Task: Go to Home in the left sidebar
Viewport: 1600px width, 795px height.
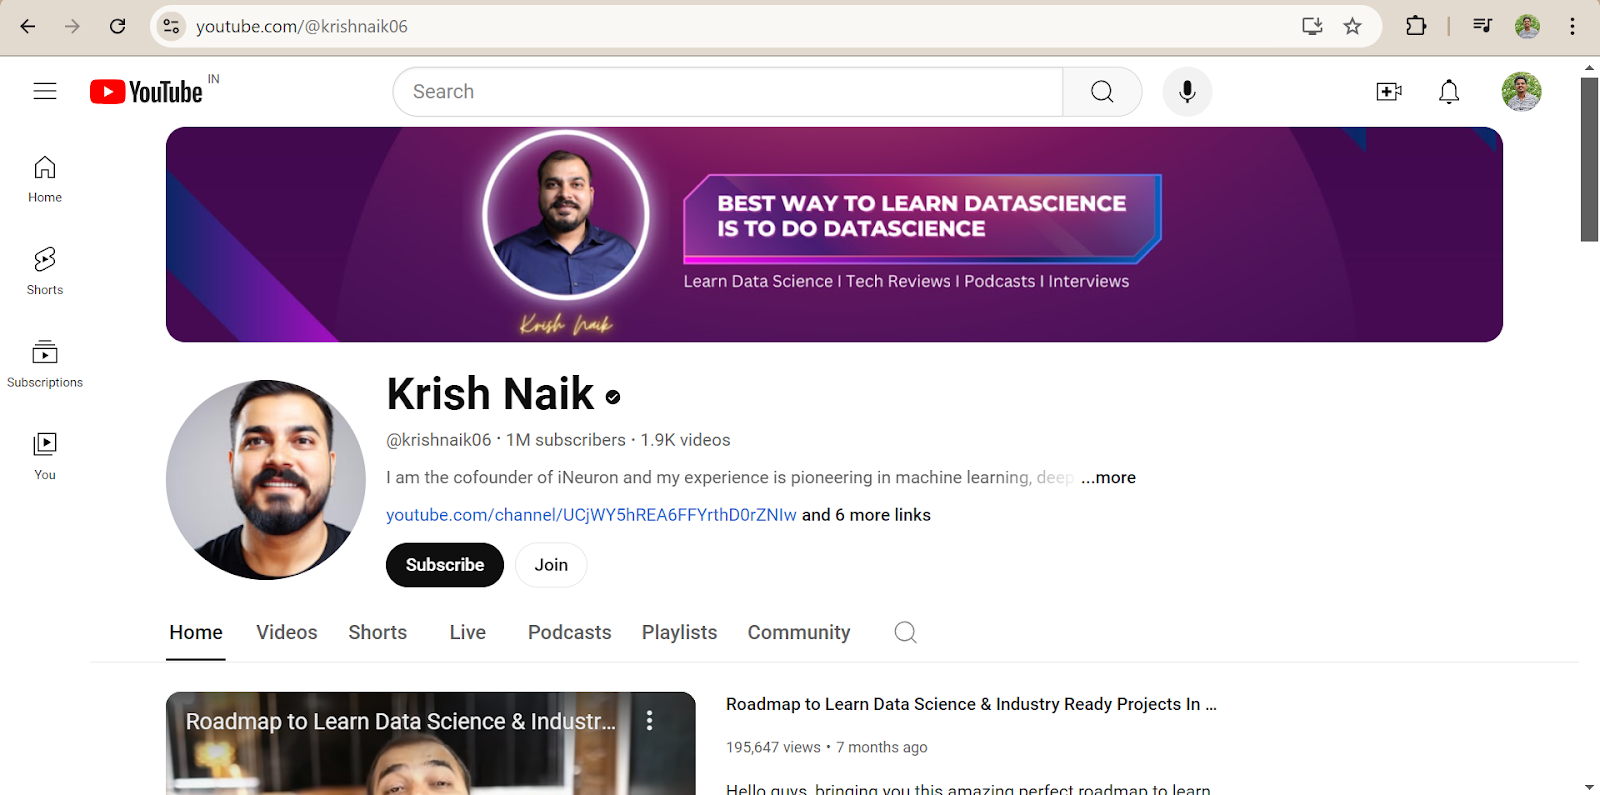Action: (45, 180)
